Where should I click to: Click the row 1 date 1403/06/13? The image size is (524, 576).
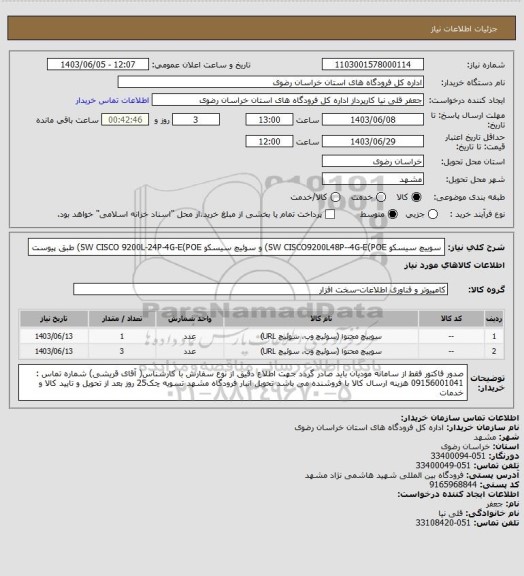(54, 336)
